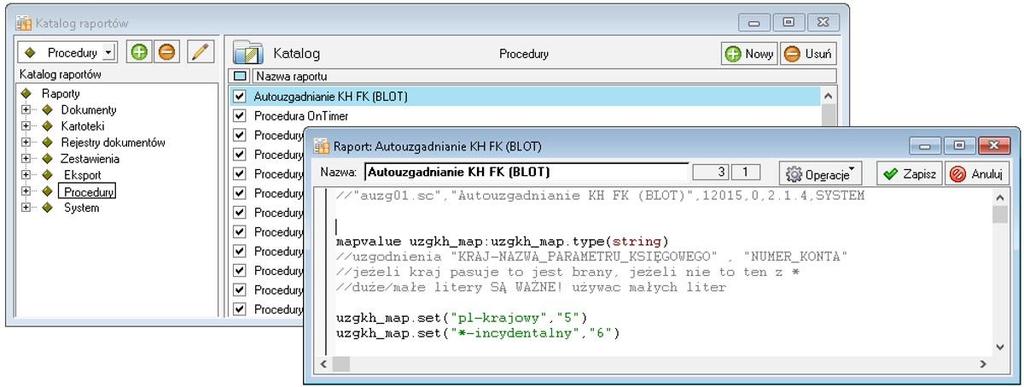Image resolution: width=1024 pixels, height=387 pixels.
Task: Select the Kartoteki tree item
Action: click(82, 126)
